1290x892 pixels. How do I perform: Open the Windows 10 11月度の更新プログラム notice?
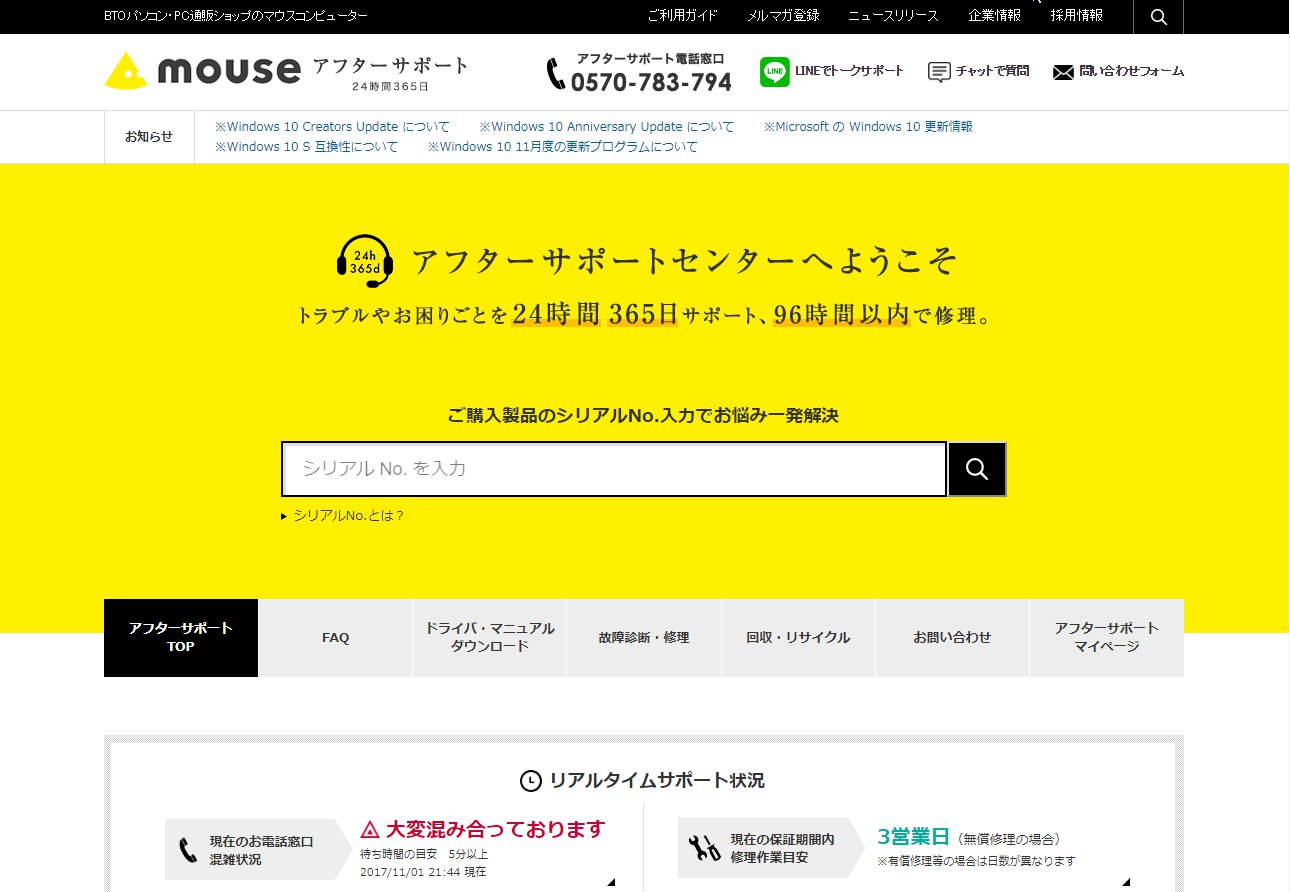[563, 147]
